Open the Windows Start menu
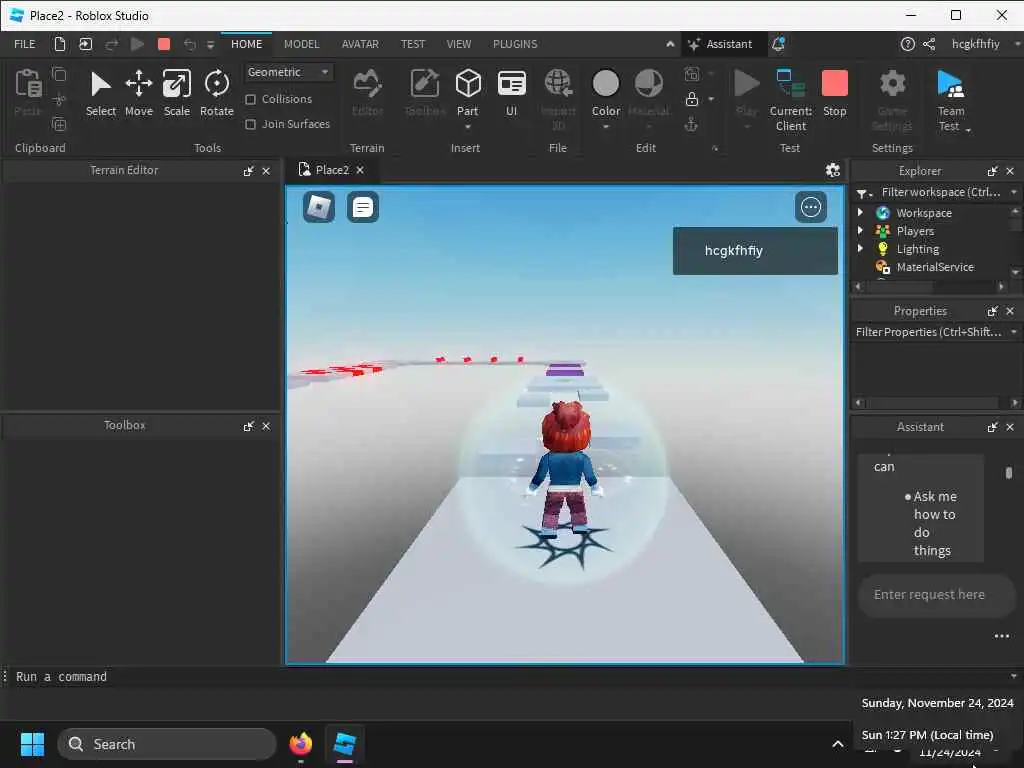This screenshot has height=768, width=1024. (32, 744)
